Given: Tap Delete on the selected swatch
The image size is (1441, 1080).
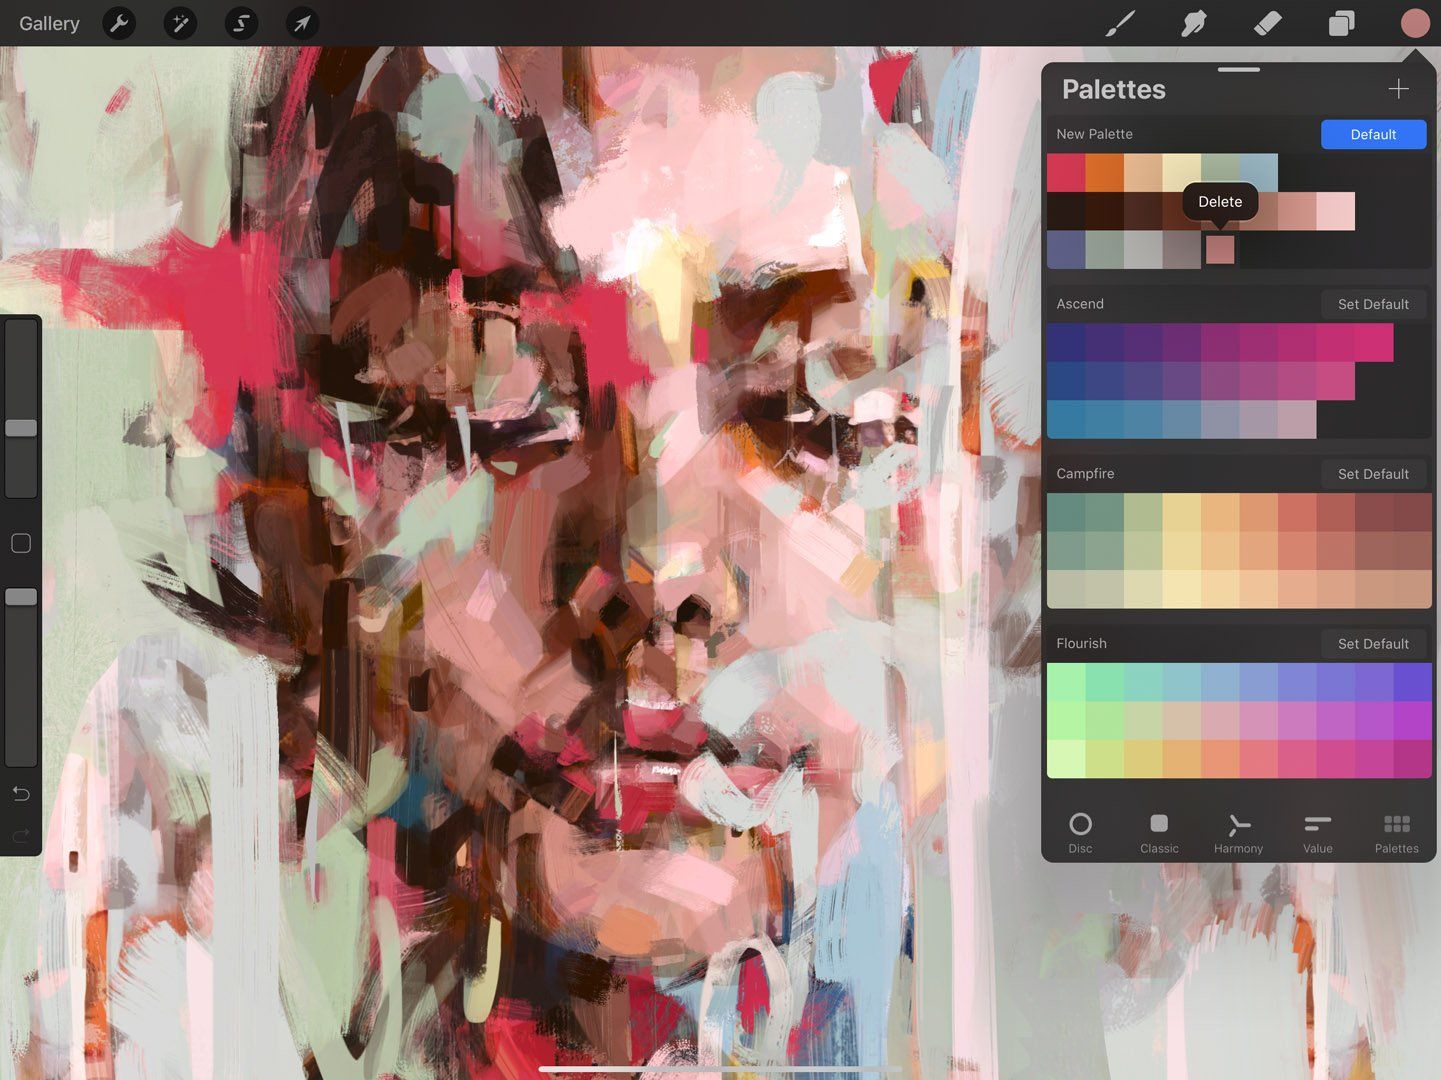Looking at the screenshot, I should coord(1220,201).
